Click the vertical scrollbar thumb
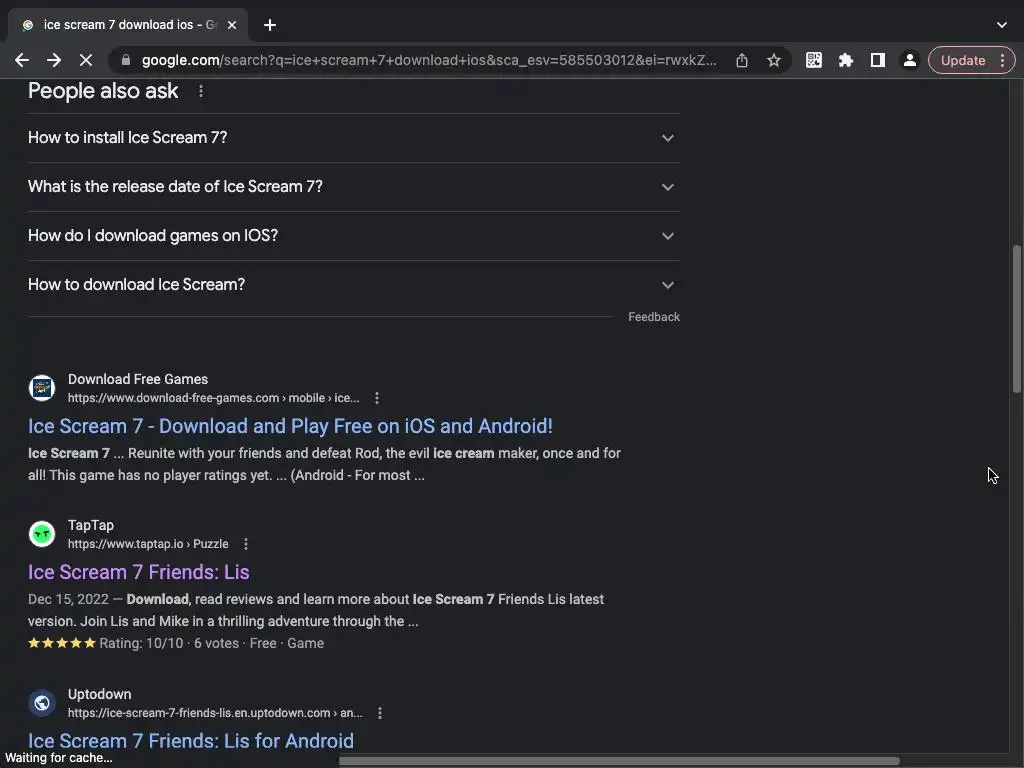The width and height of the screenshot is (1024, 768). click(x=1017, y=319)
